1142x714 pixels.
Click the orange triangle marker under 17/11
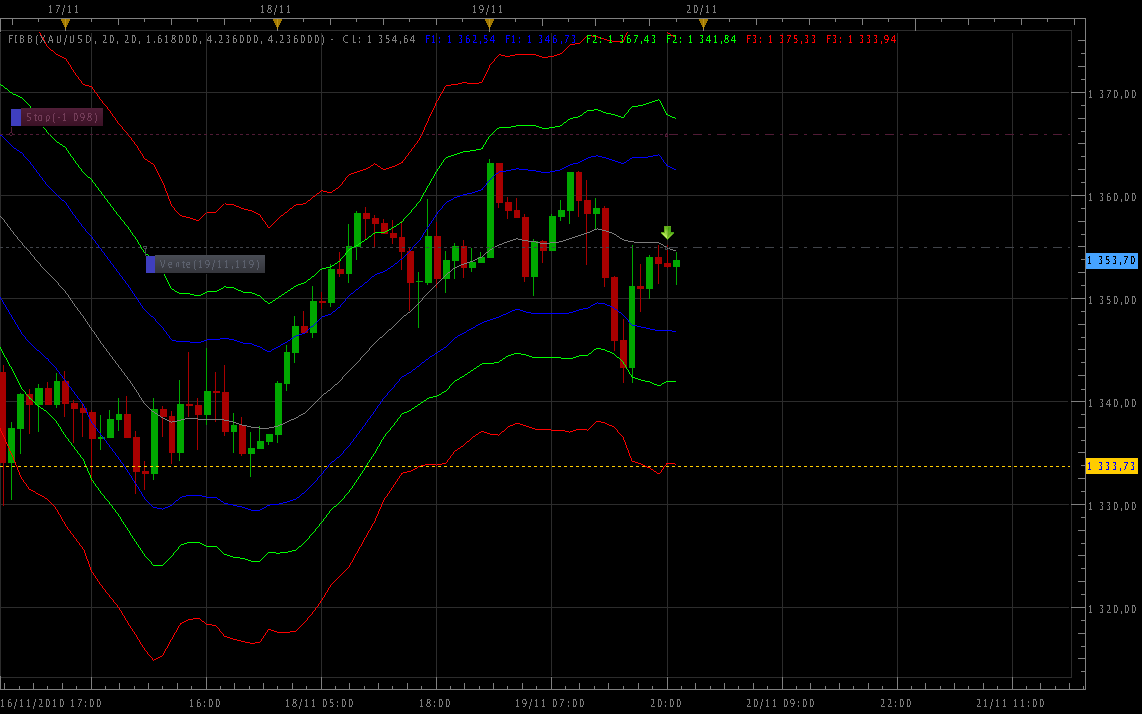65,23
